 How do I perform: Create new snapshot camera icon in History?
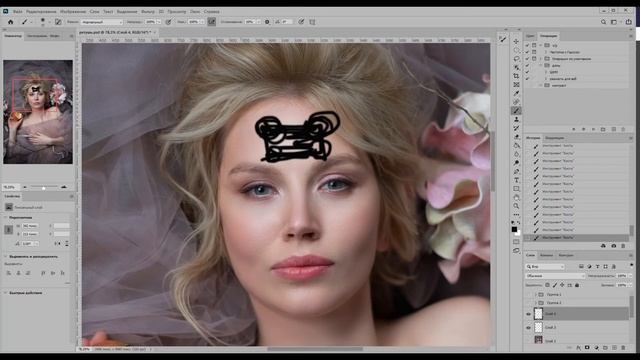[613, 246]
